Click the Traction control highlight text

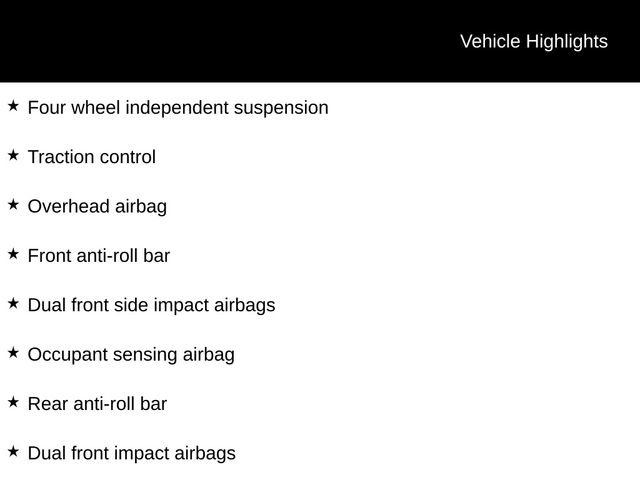[x=92, y=157]
